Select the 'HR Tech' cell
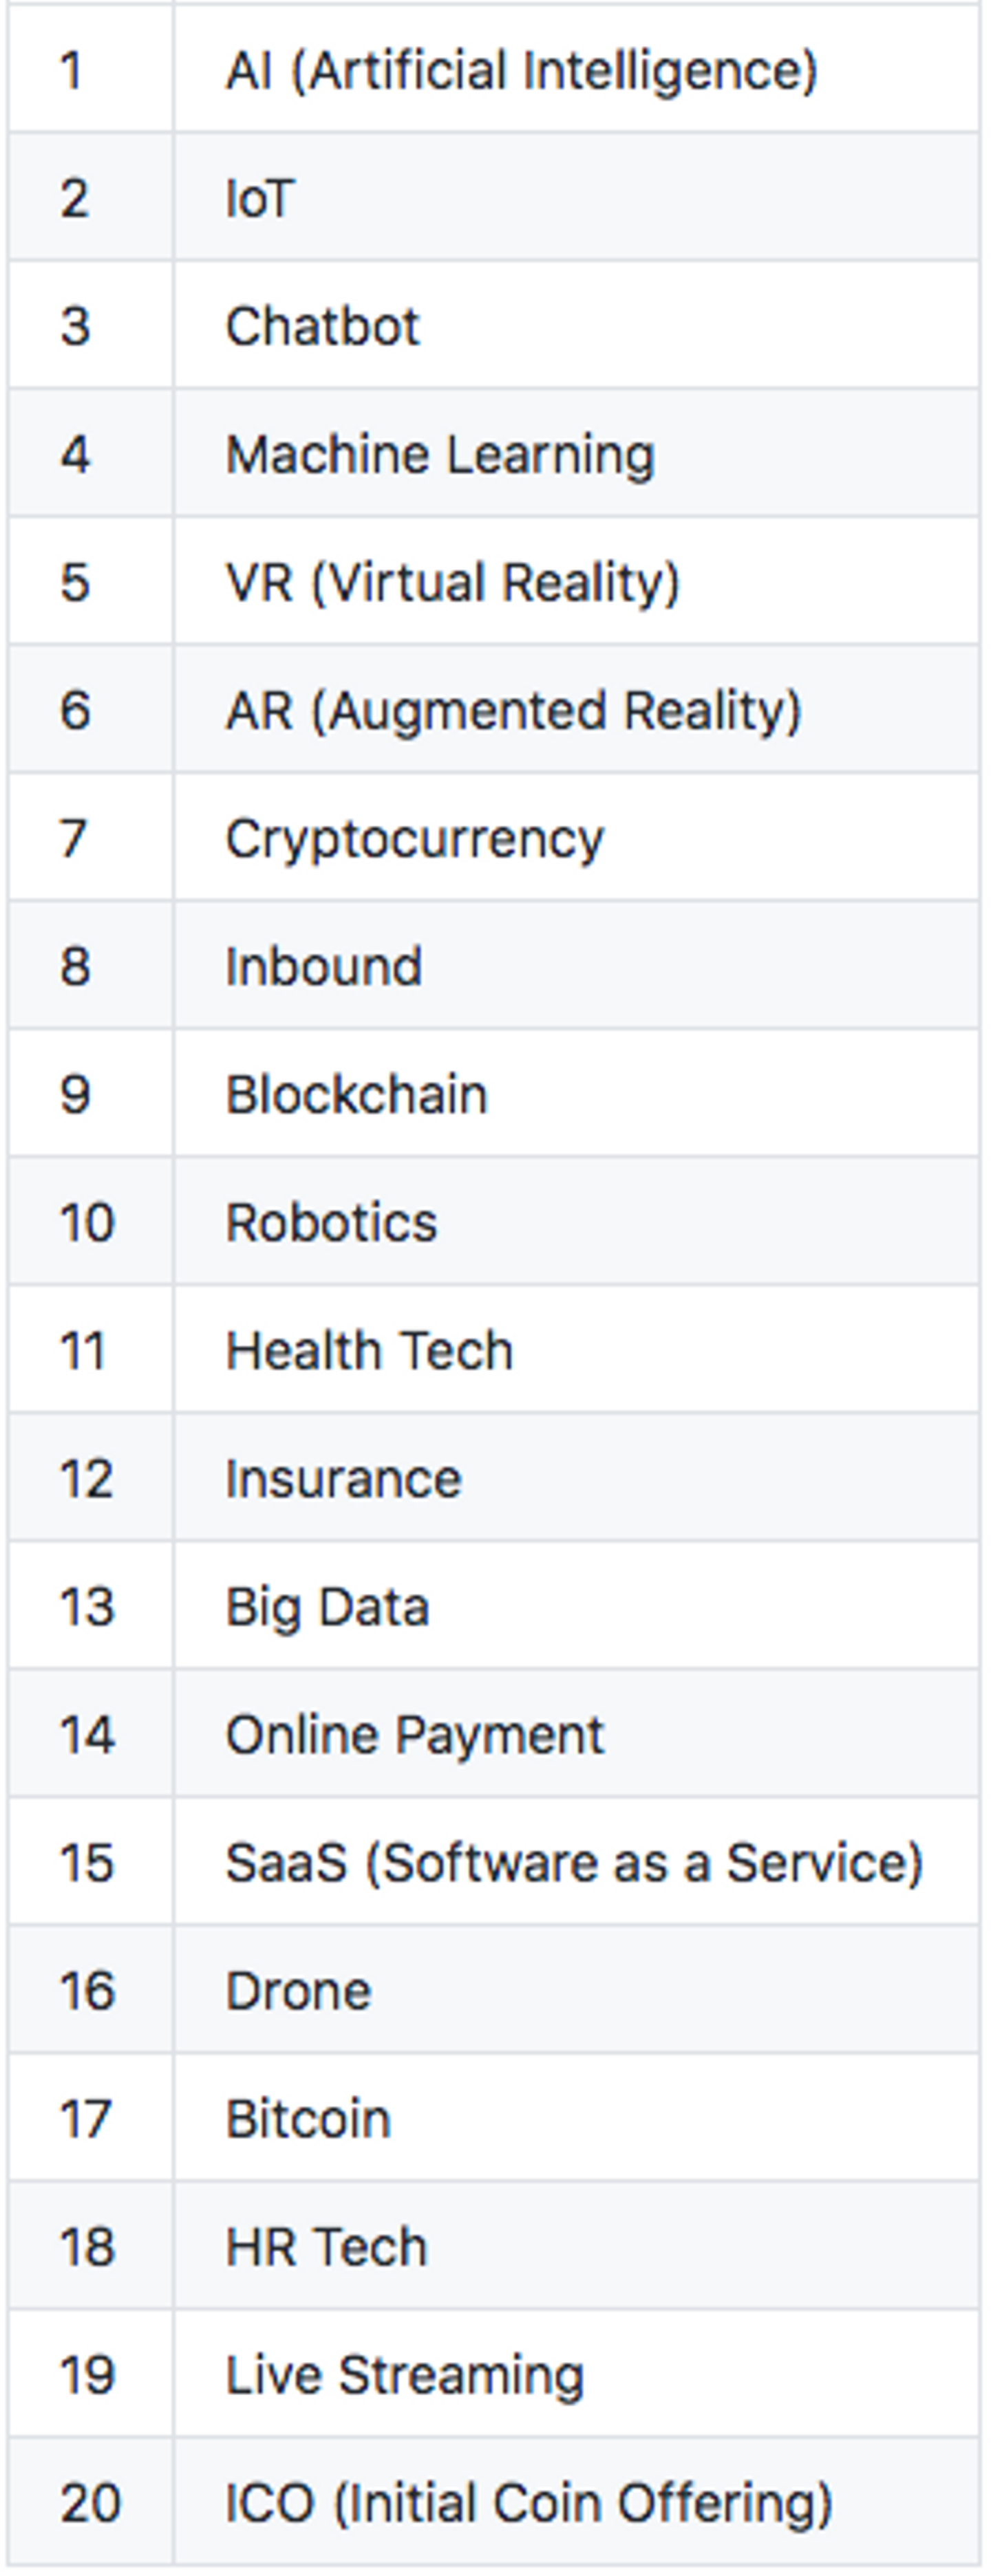The width and height of the screenshot is (991, 2576). 326,2247
